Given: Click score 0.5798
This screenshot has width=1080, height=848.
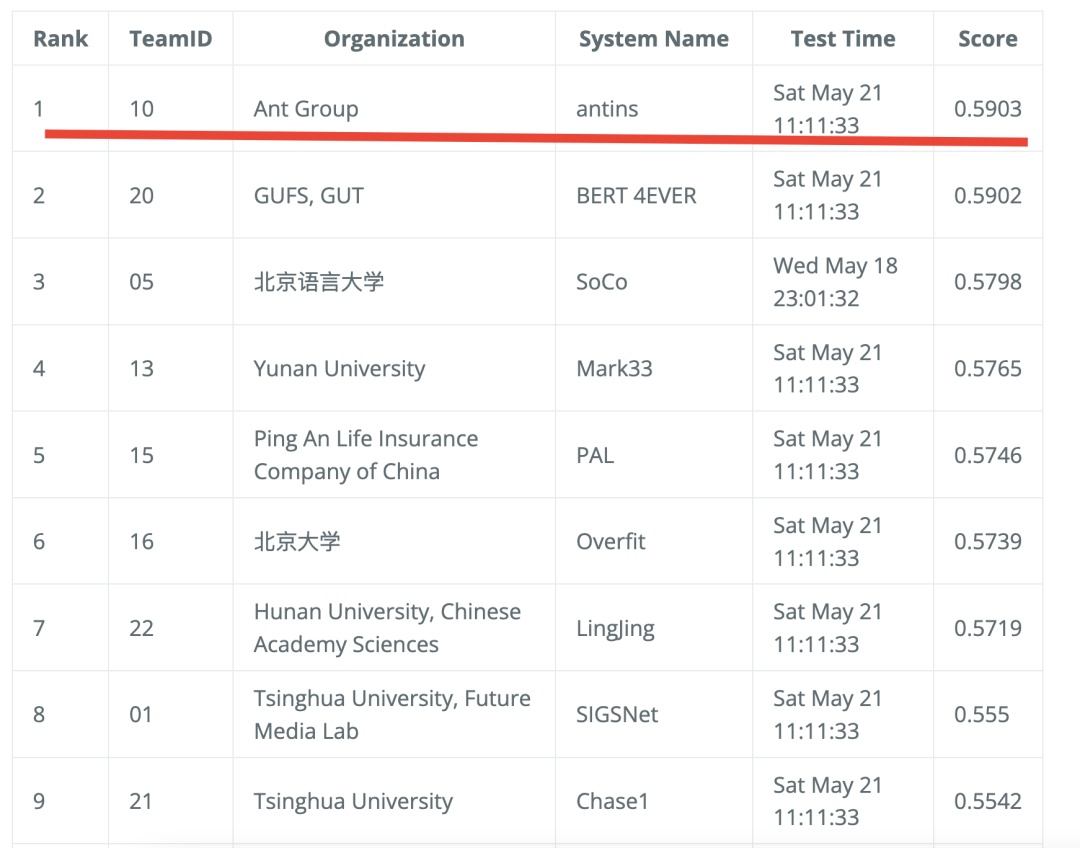Looking at the screenshot, I should [988, 282].
